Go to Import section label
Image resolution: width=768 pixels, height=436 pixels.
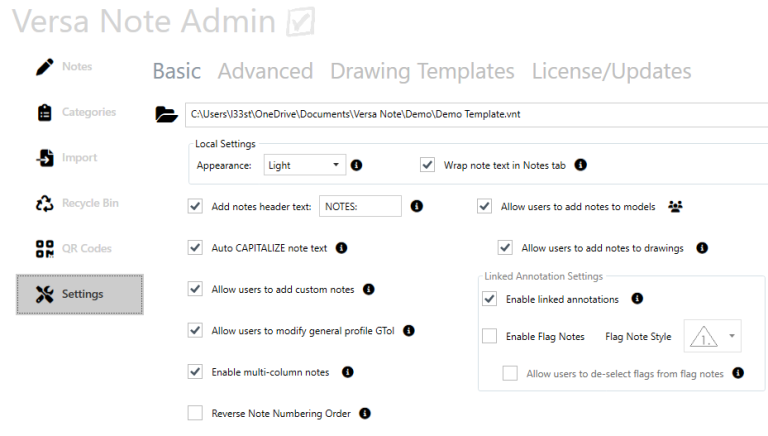79,158
